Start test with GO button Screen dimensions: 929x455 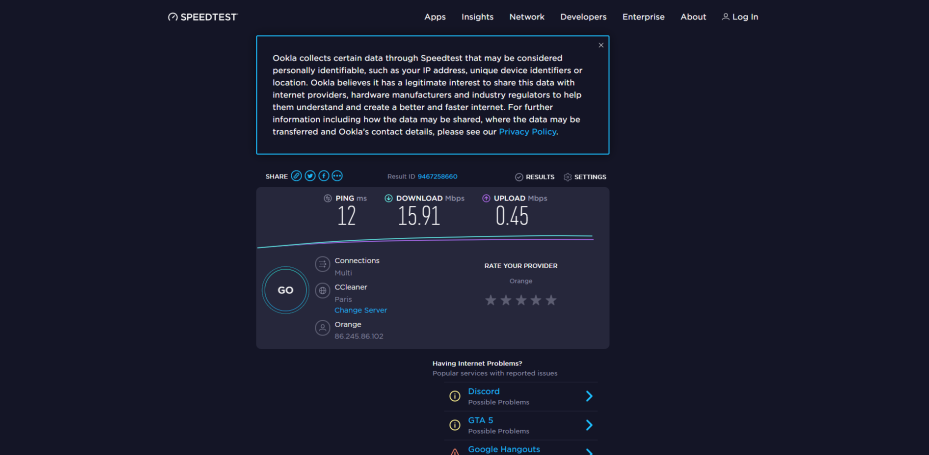(x=286, y=290)
